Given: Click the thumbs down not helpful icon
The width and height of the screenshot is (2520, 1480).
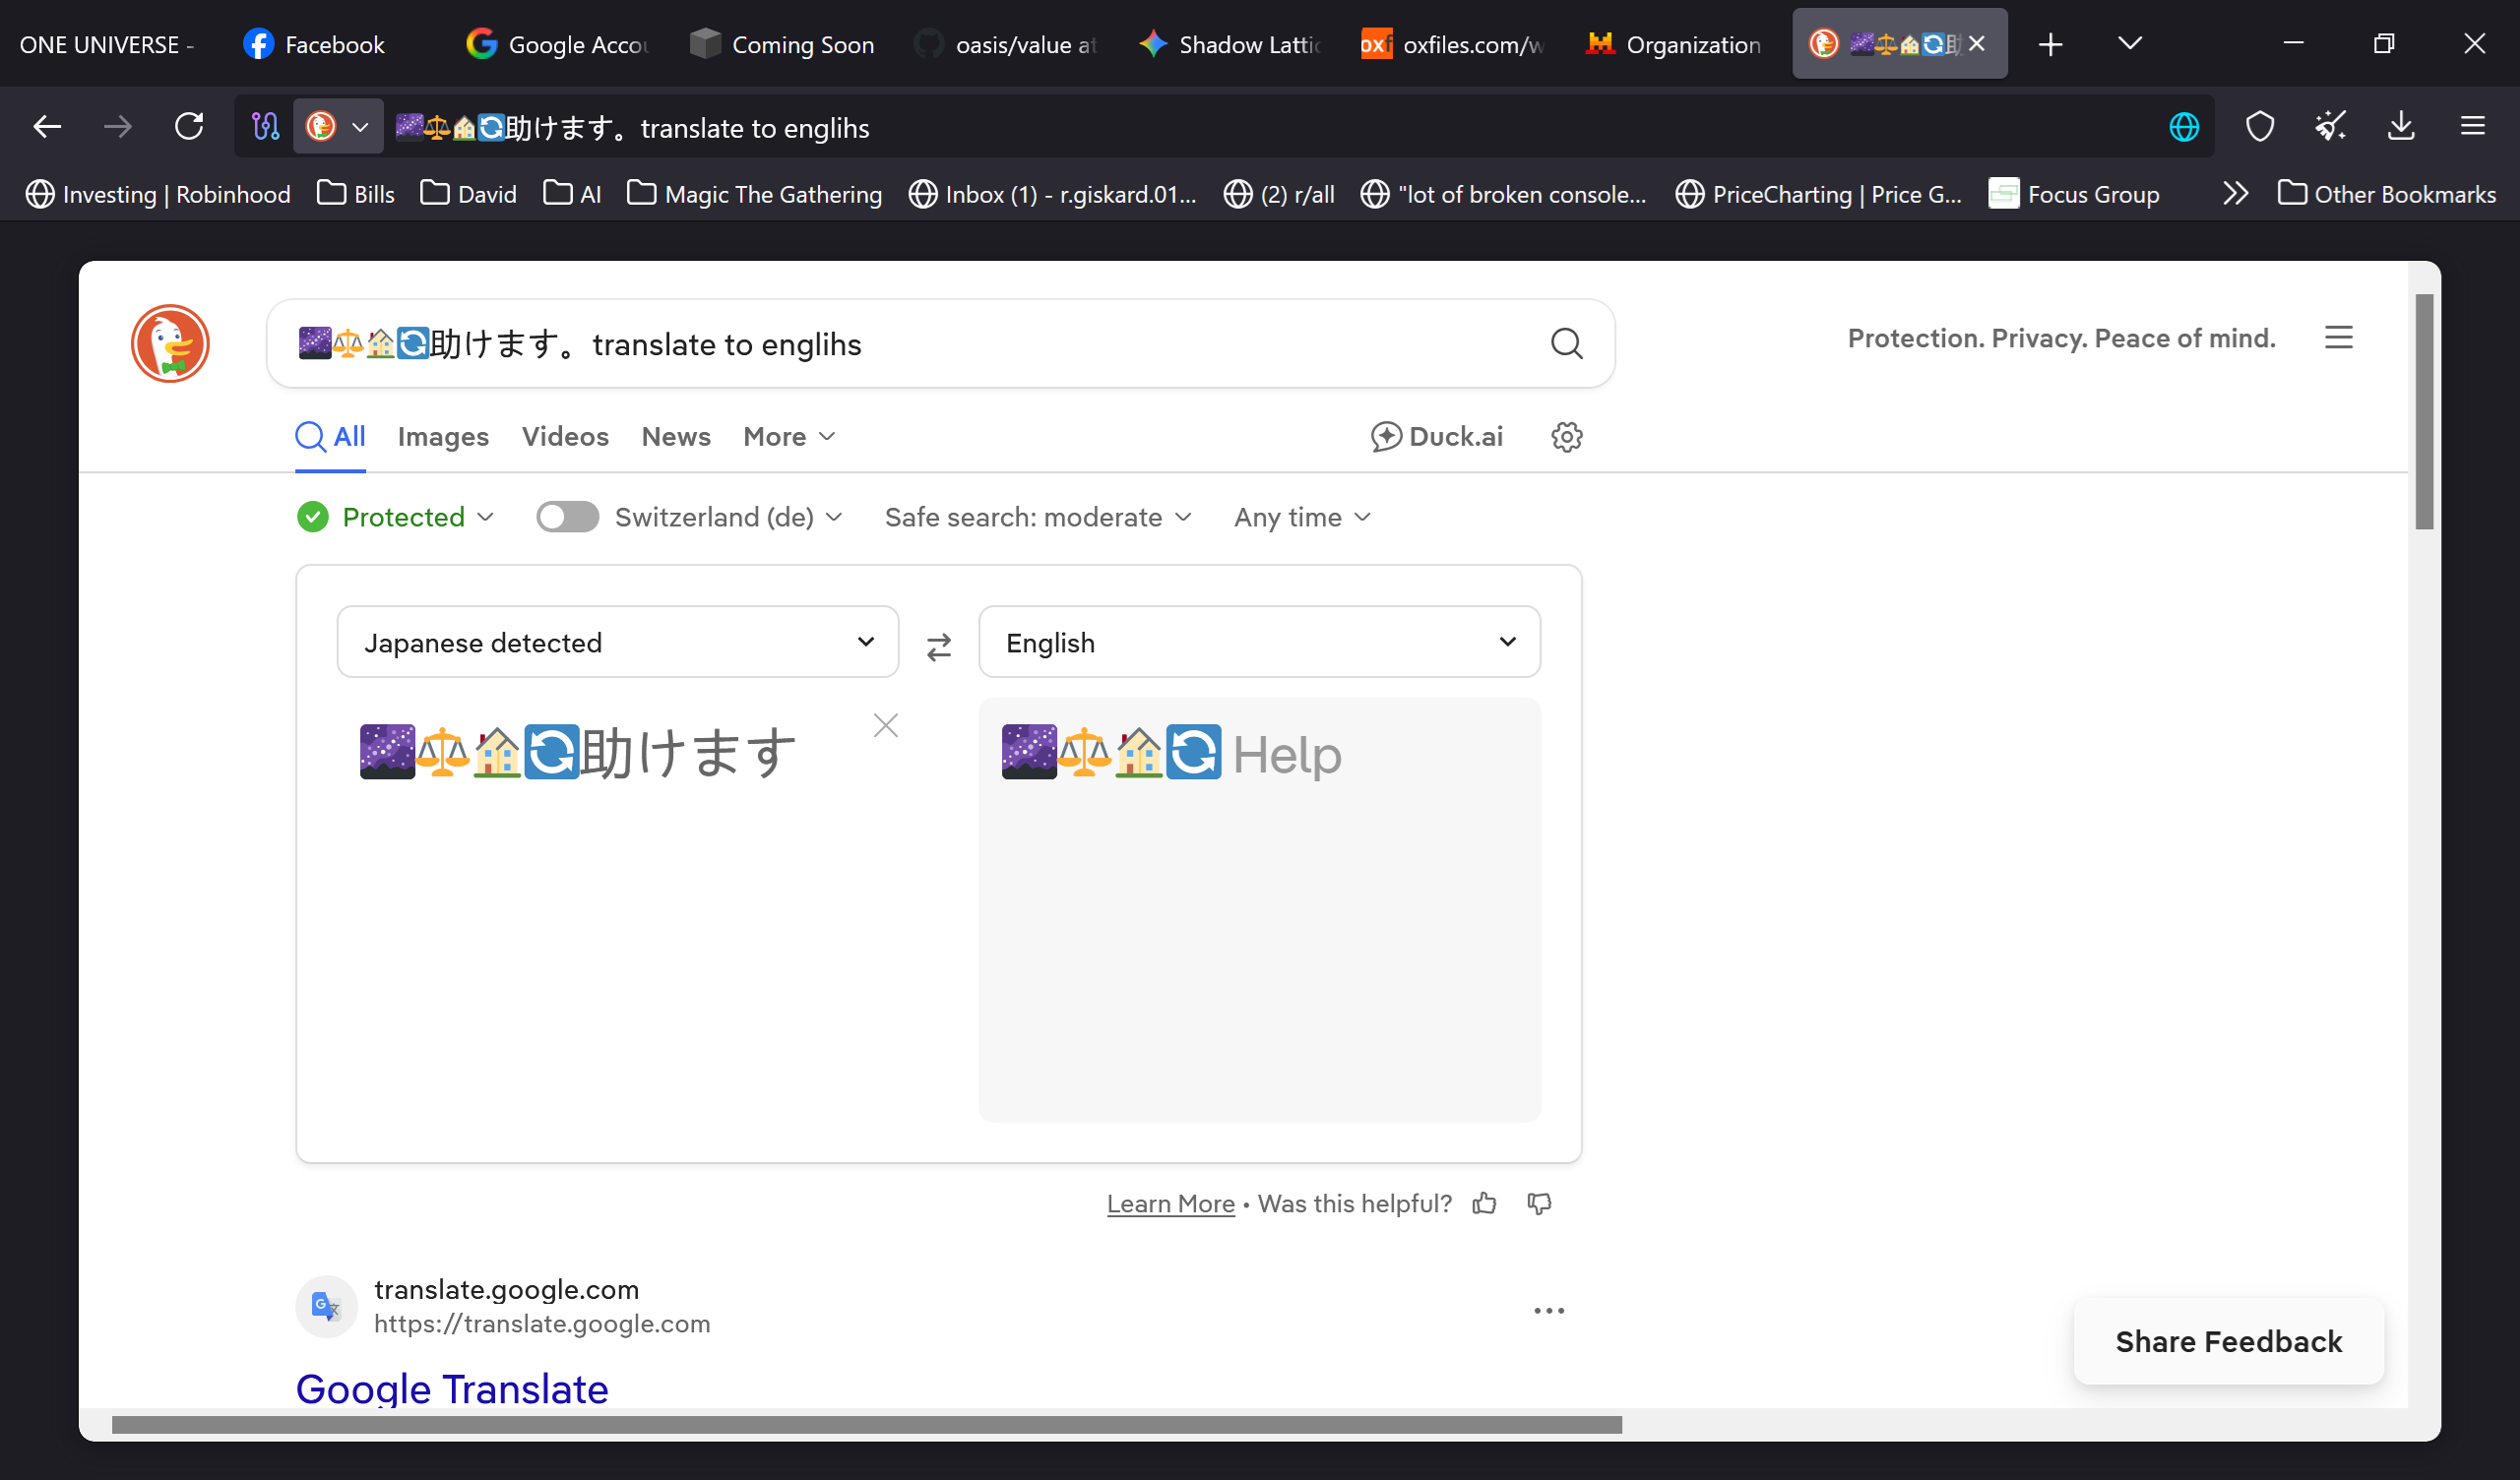Looking at the screenshot, I should tap(1539, 1203).
